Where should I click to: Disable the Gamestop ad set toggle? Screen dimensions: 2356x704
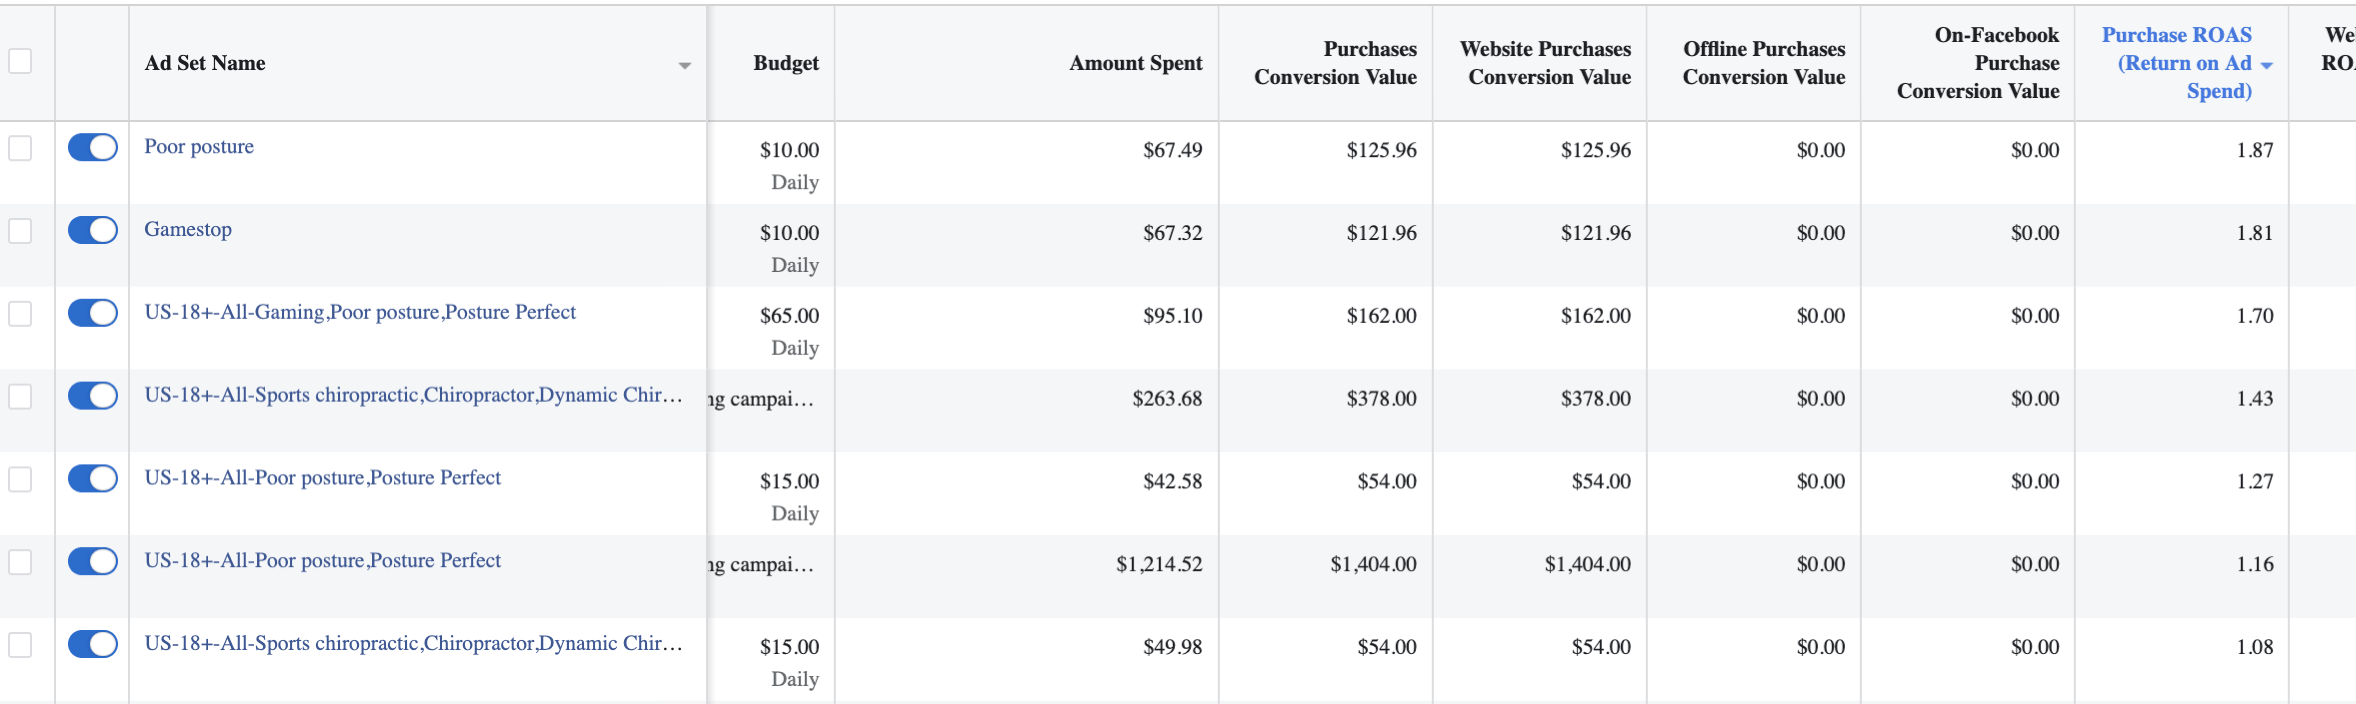click(x=93, y=230)
